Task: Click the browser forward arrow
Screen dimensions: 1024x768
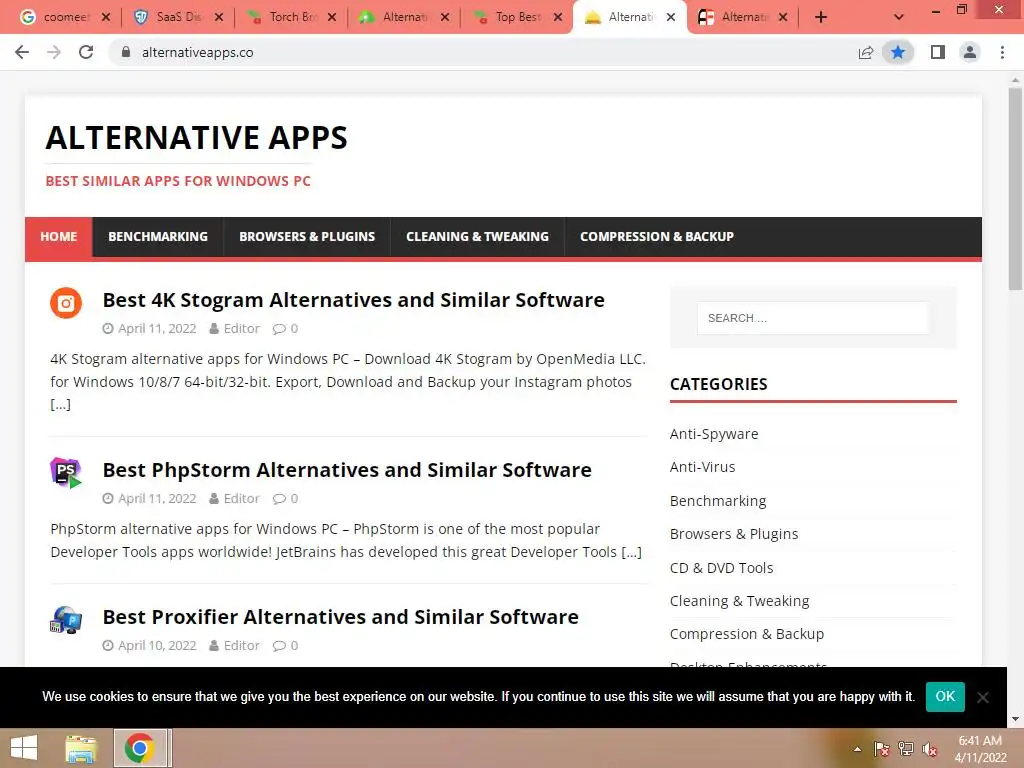Action: coord(54,52)
